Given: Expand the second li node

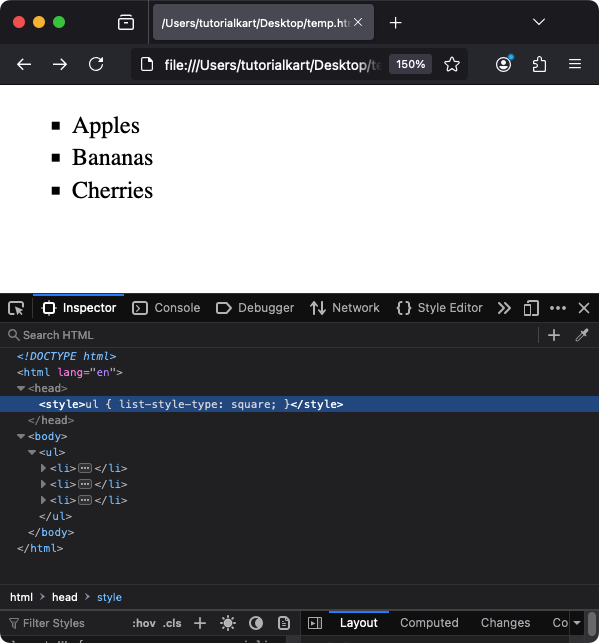Looking at the screenshot, I should (43, 484).
